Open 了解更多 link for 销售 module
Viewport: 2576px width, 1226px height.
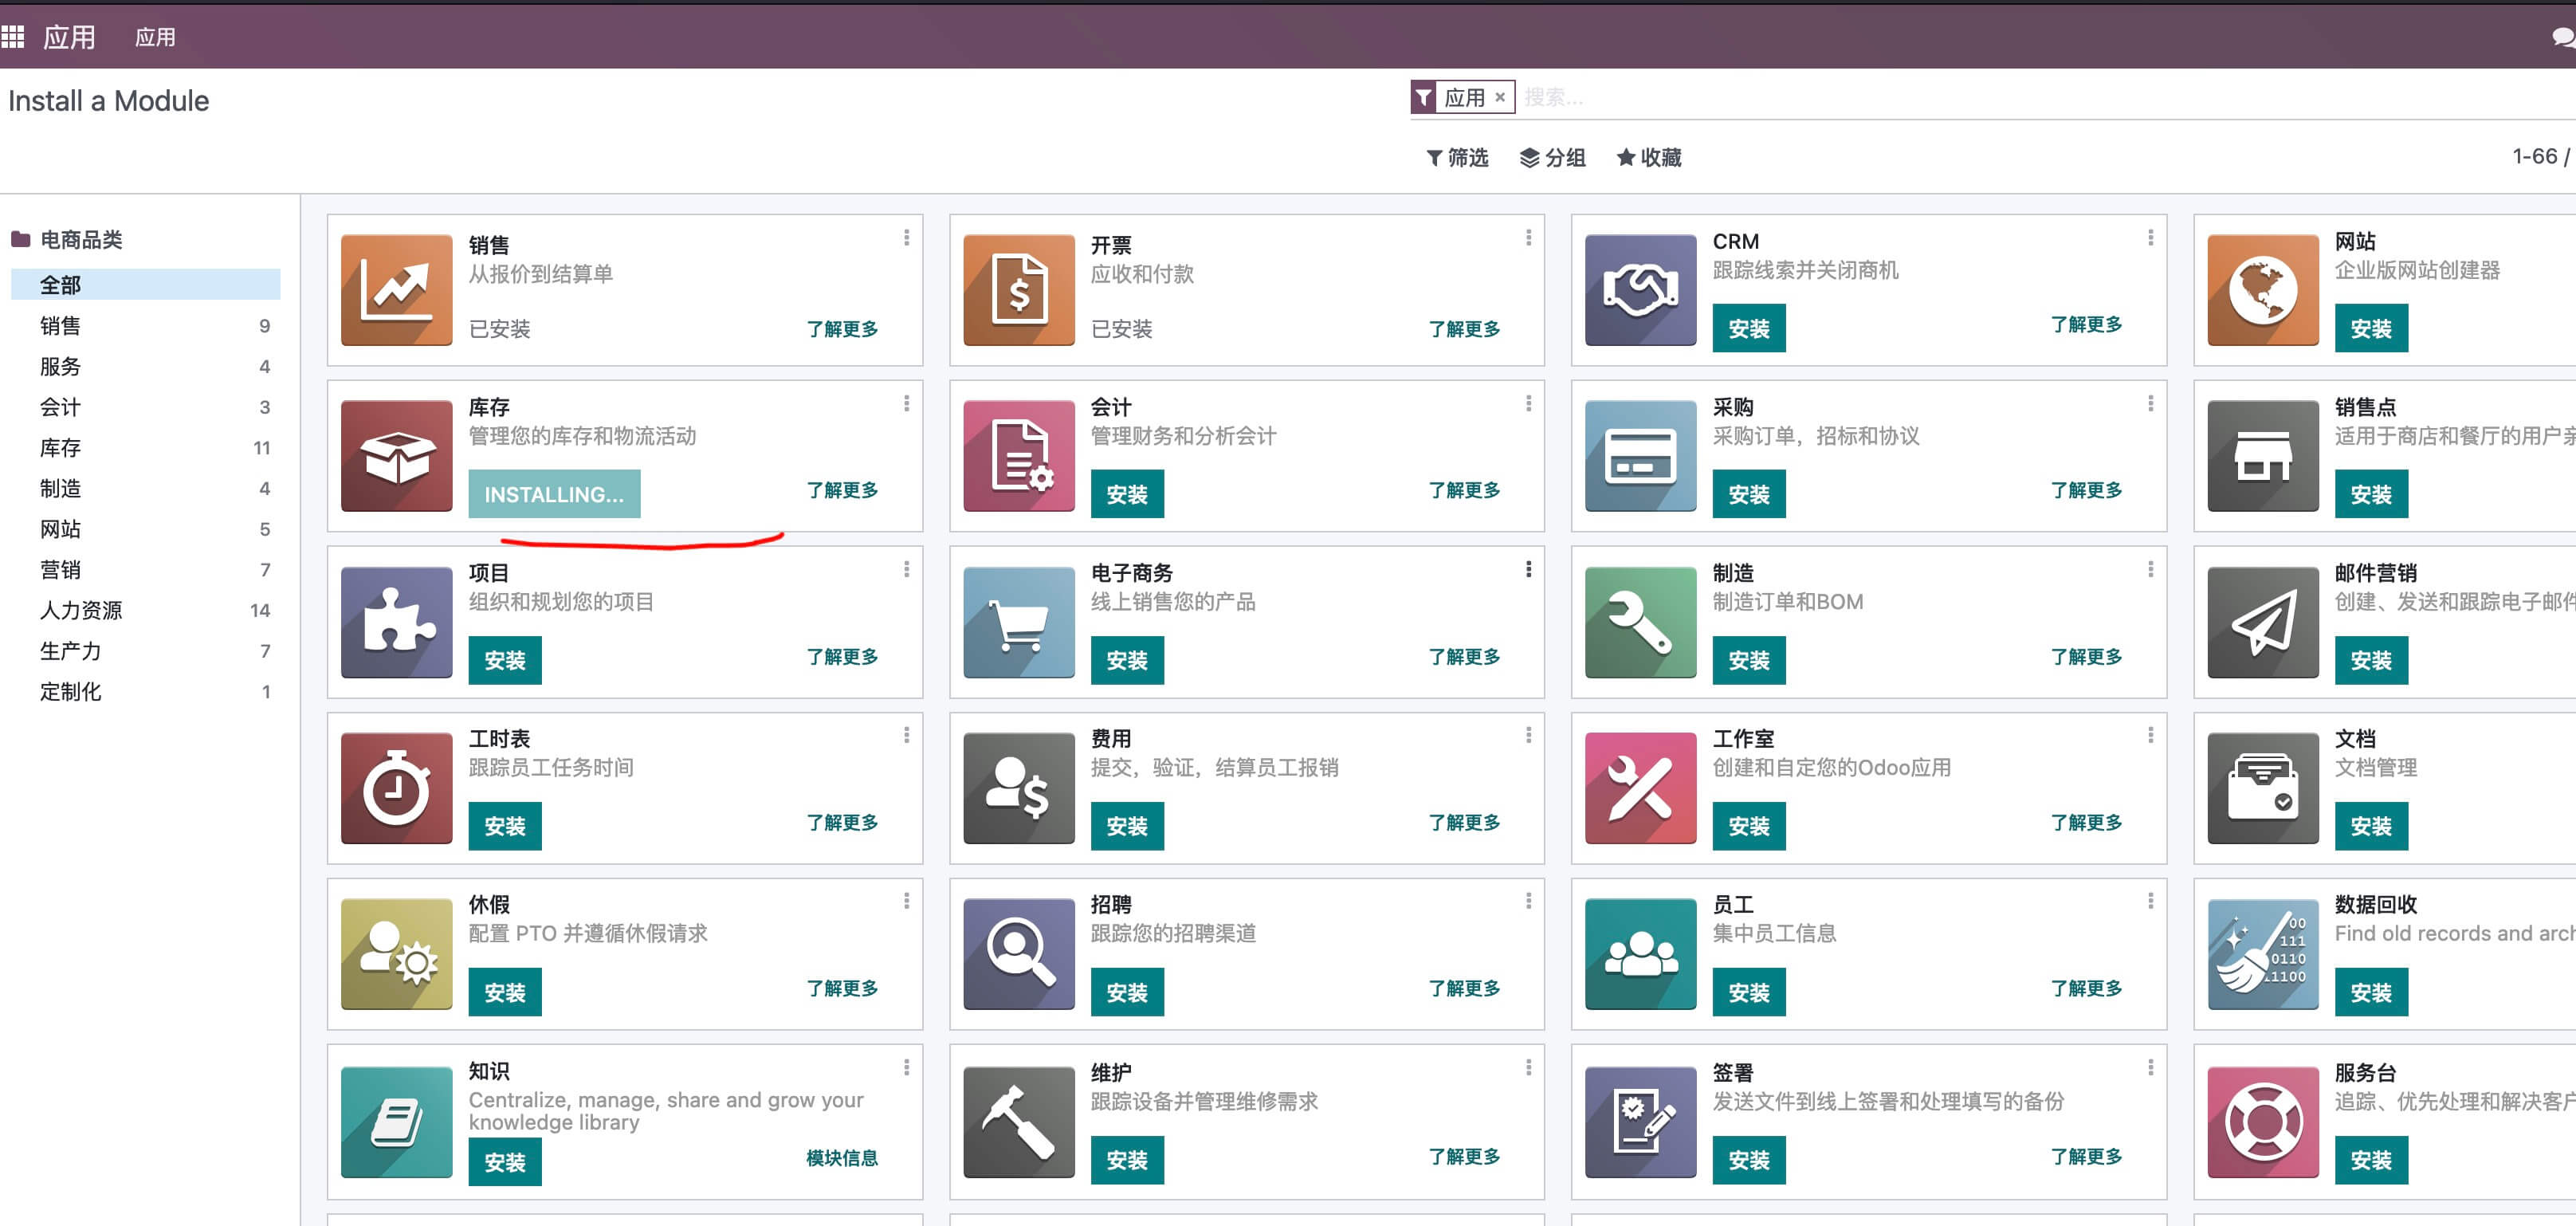click(842, 329)
